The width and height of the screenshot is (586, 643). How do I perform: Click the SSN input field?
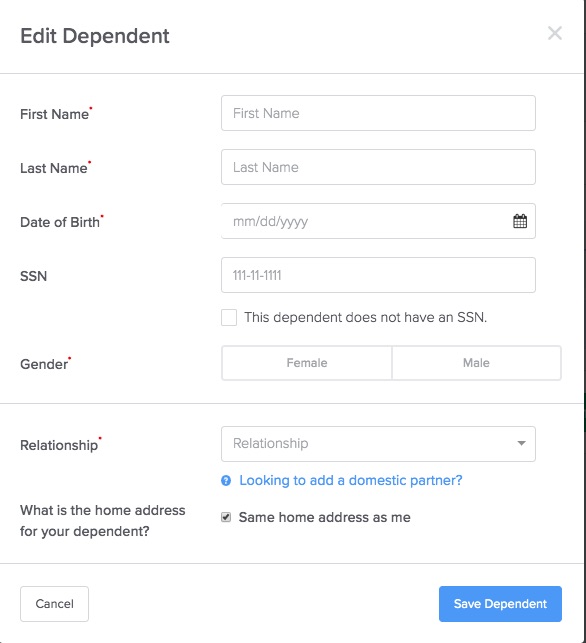(x=378, y=275)
